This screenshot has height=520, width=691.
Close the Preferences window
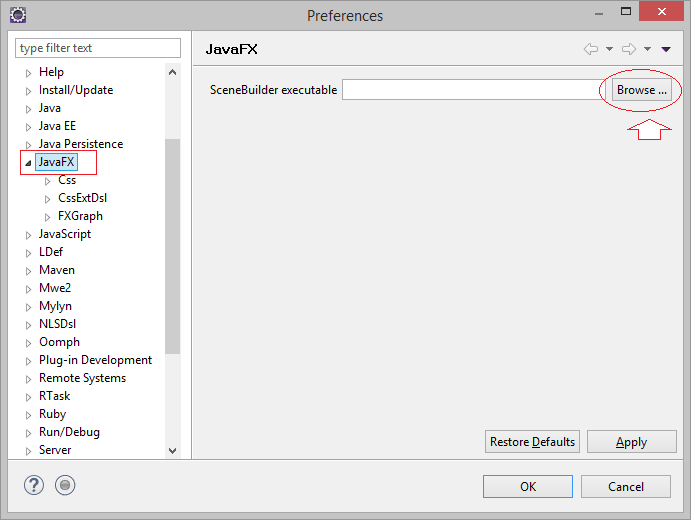coord(661,11)
